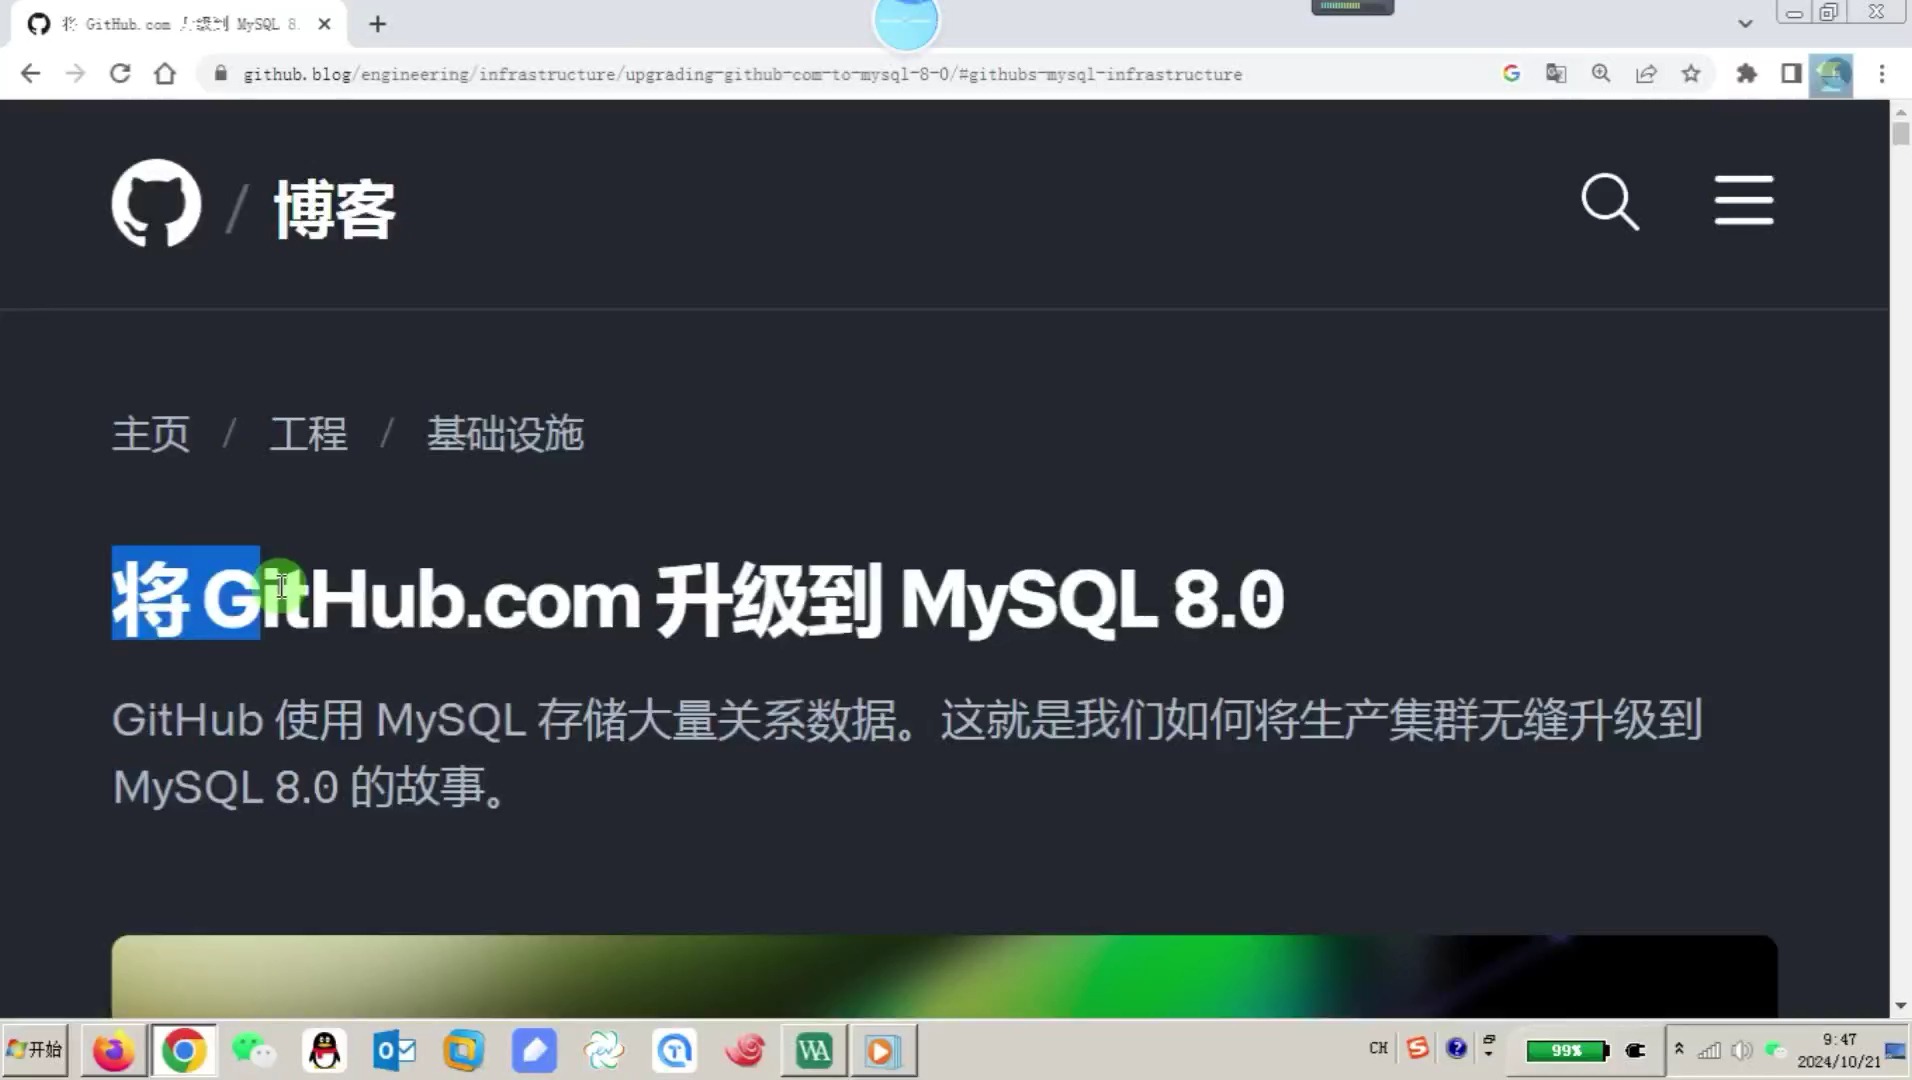The image size is (1912, 1080).
Task: Toggle the Chrome side panel
Action: [1791, 73]
